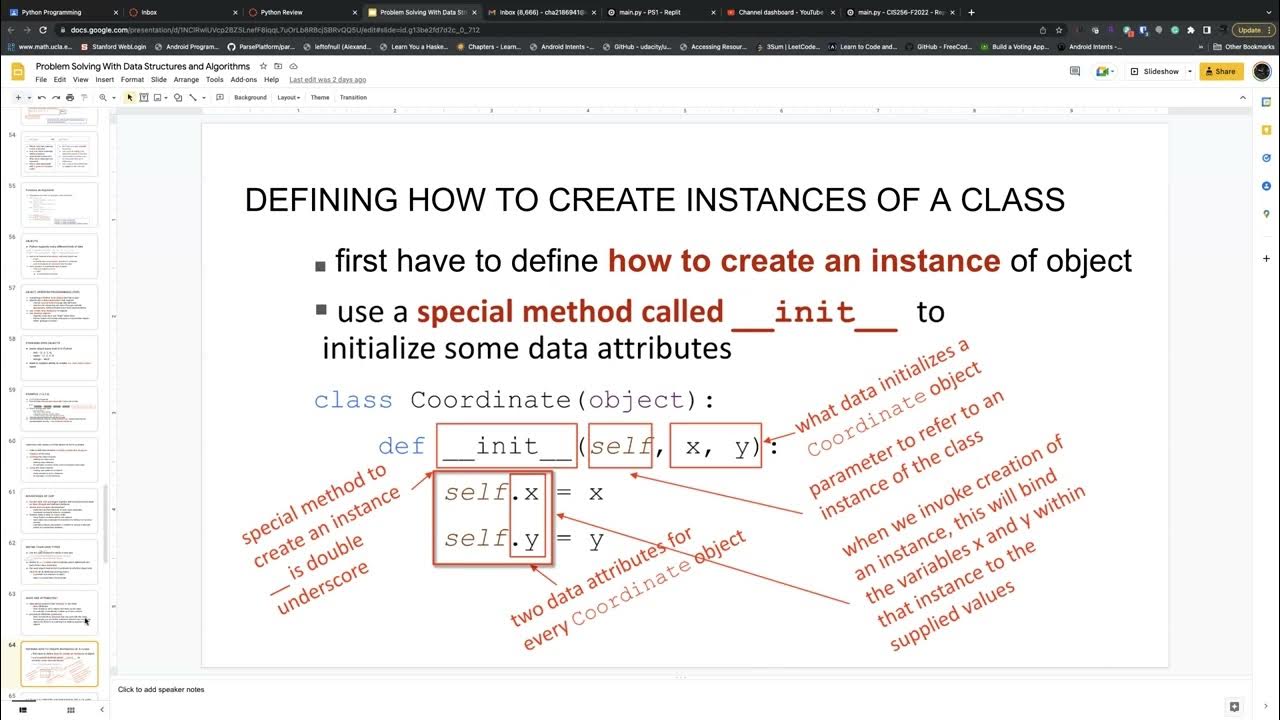Open the comment history icon
The width and height of the screenshot is (1280, 720).
pyautogui.click(x=1075, y=71)
